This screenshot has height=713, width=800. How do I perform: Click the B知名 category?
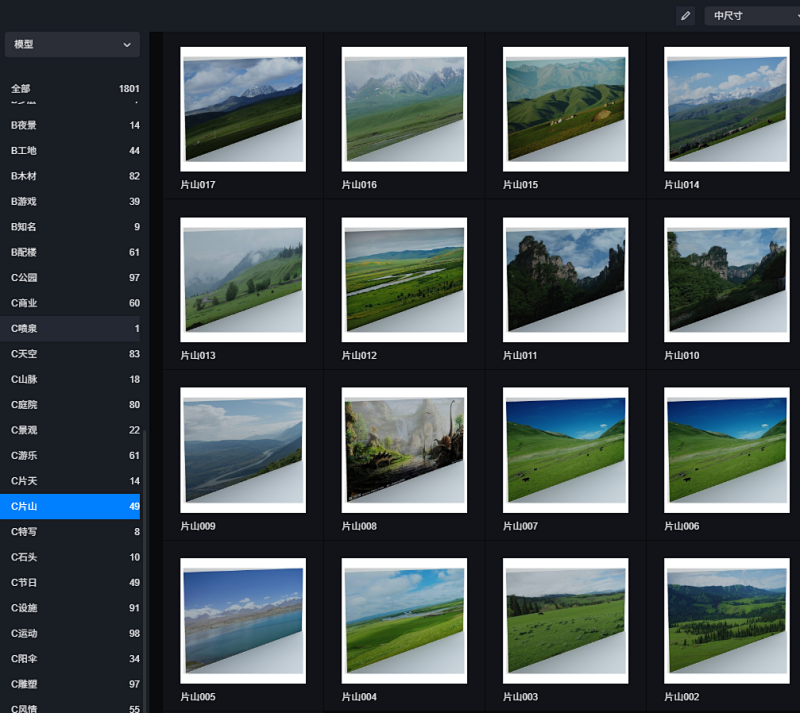click(x=70, y=227)
